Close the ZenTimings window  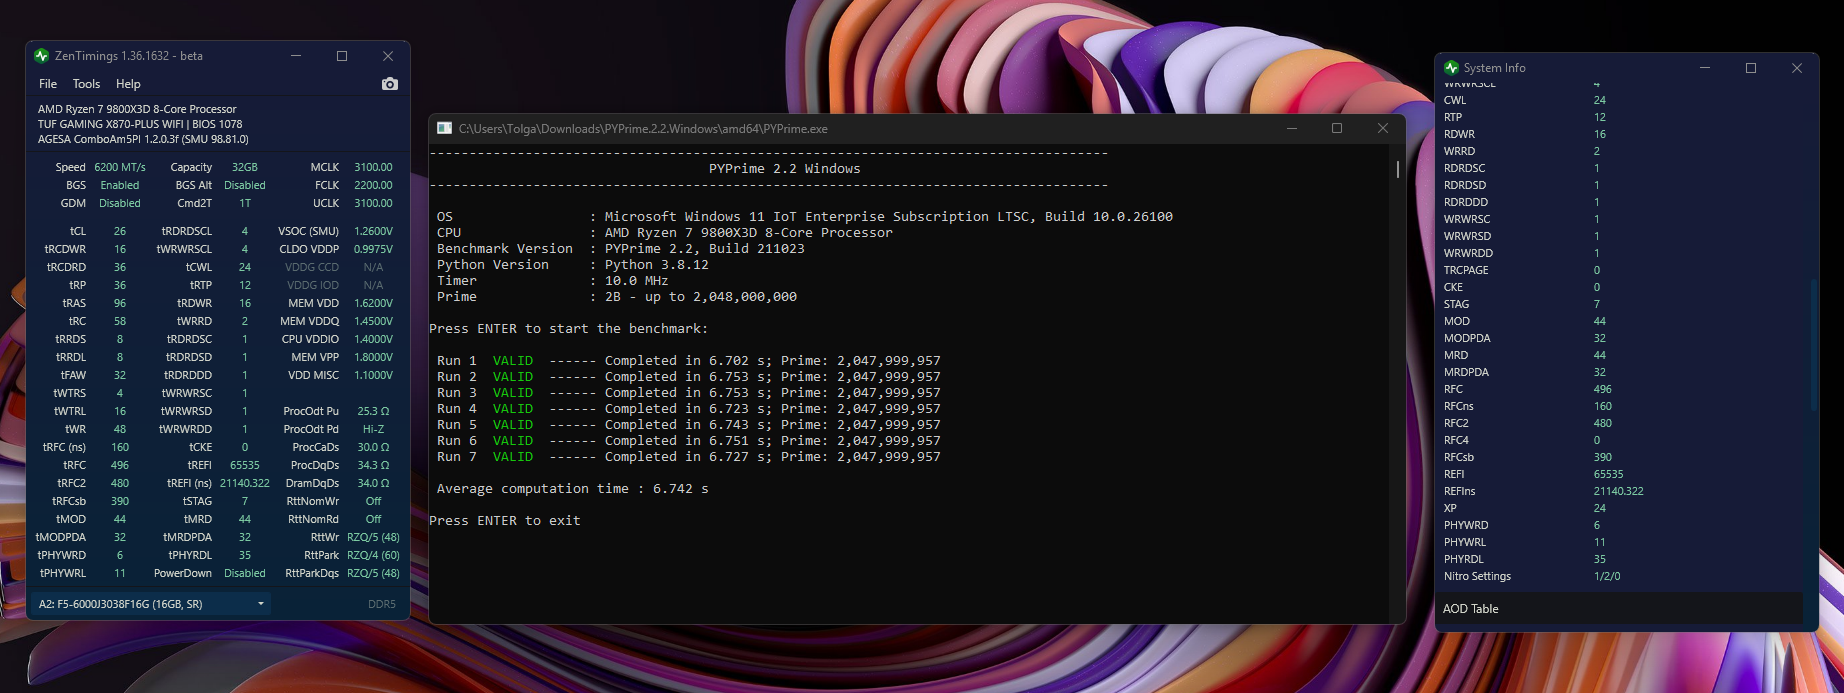click(388, 56)
